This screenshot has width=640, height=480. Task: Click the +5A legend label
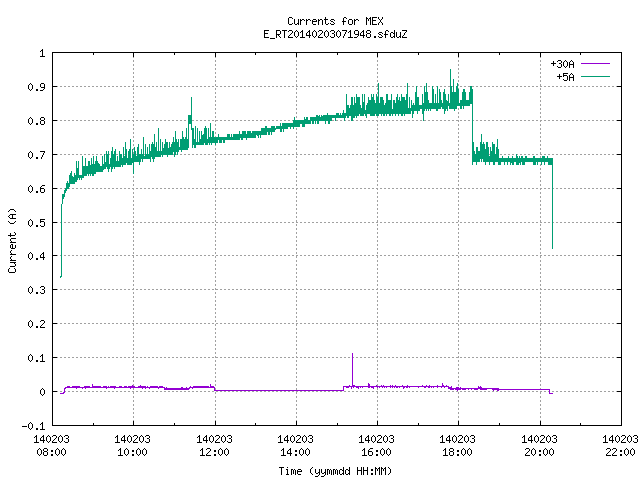(x=565, y=77)
